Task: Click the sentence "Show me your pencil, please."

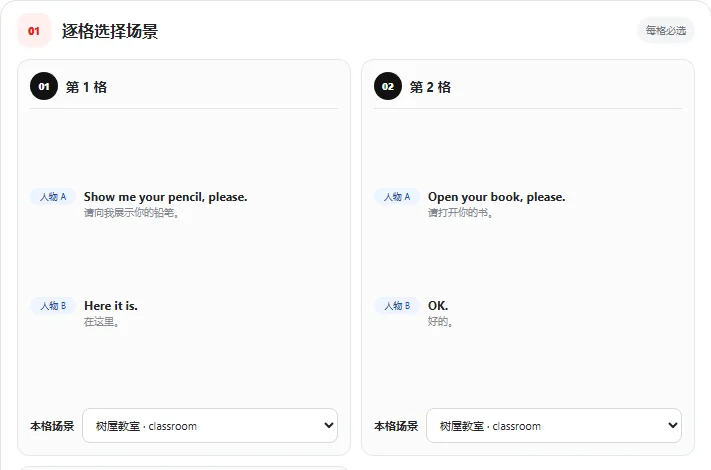Action: point(166,197)
